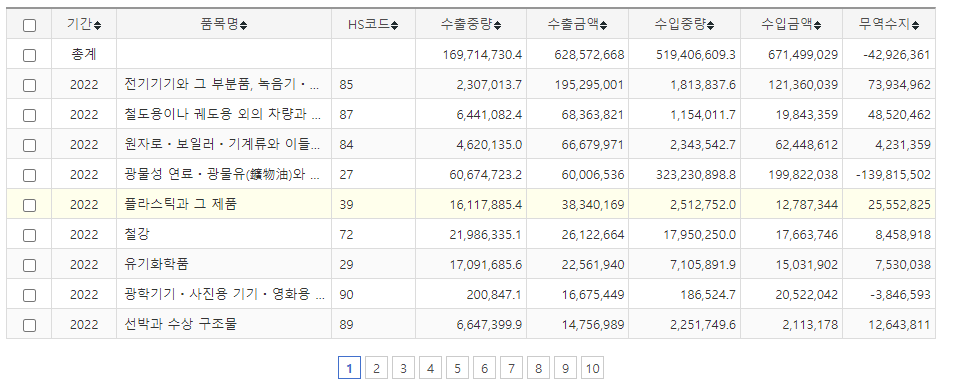Select checkbox for 플라스틱과 그 제품 row
Viewport: 958px width, 386px height.
(29, 205)
